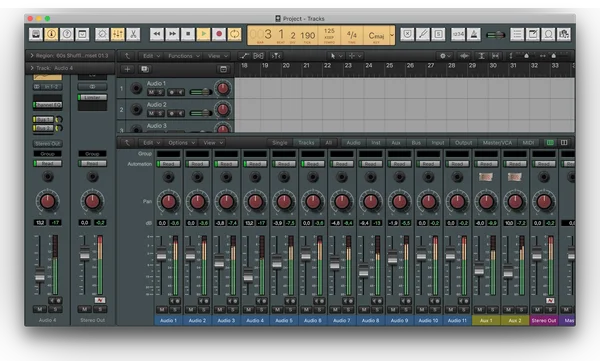This screenshot has width=600, height=361.
Task: Open Tracks area Functions menu
Action: click(184, 56)
